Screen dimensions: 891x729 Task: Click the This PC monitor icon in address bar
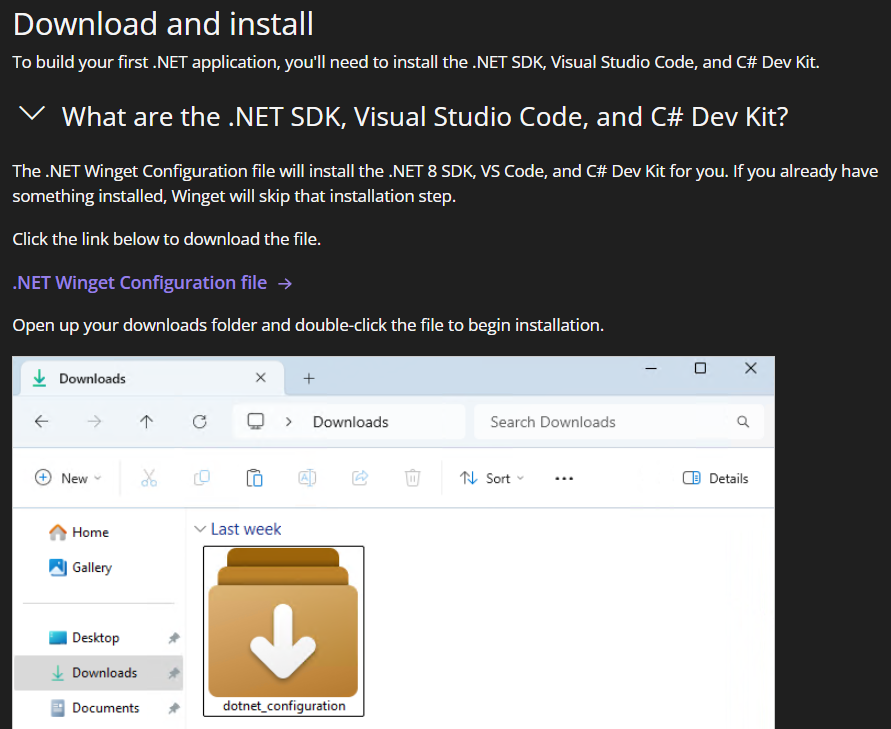[x=256, y=421]
